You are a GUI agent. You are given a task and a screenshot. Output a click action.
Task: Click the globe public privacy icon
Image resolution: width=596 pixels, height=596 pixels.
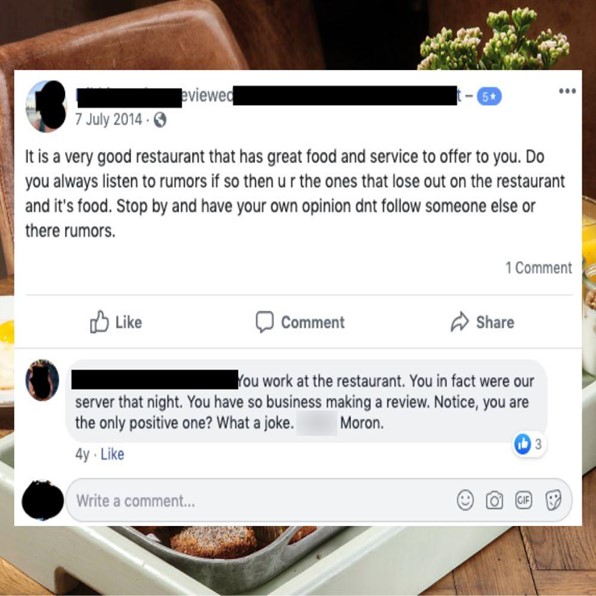pyautogui.click(x=160, y=120)
